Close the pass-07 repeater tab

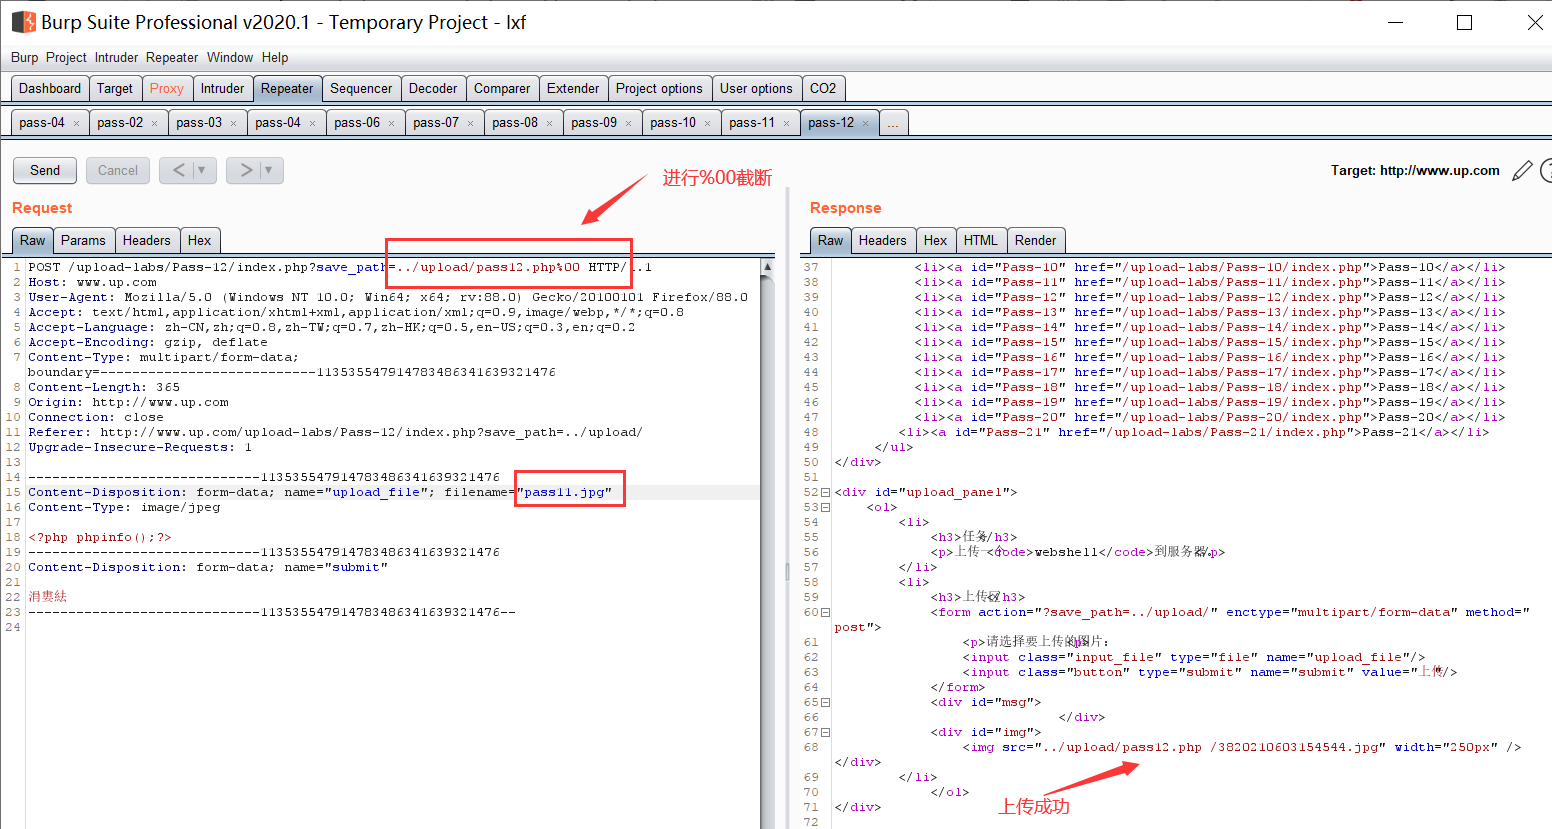470,124
